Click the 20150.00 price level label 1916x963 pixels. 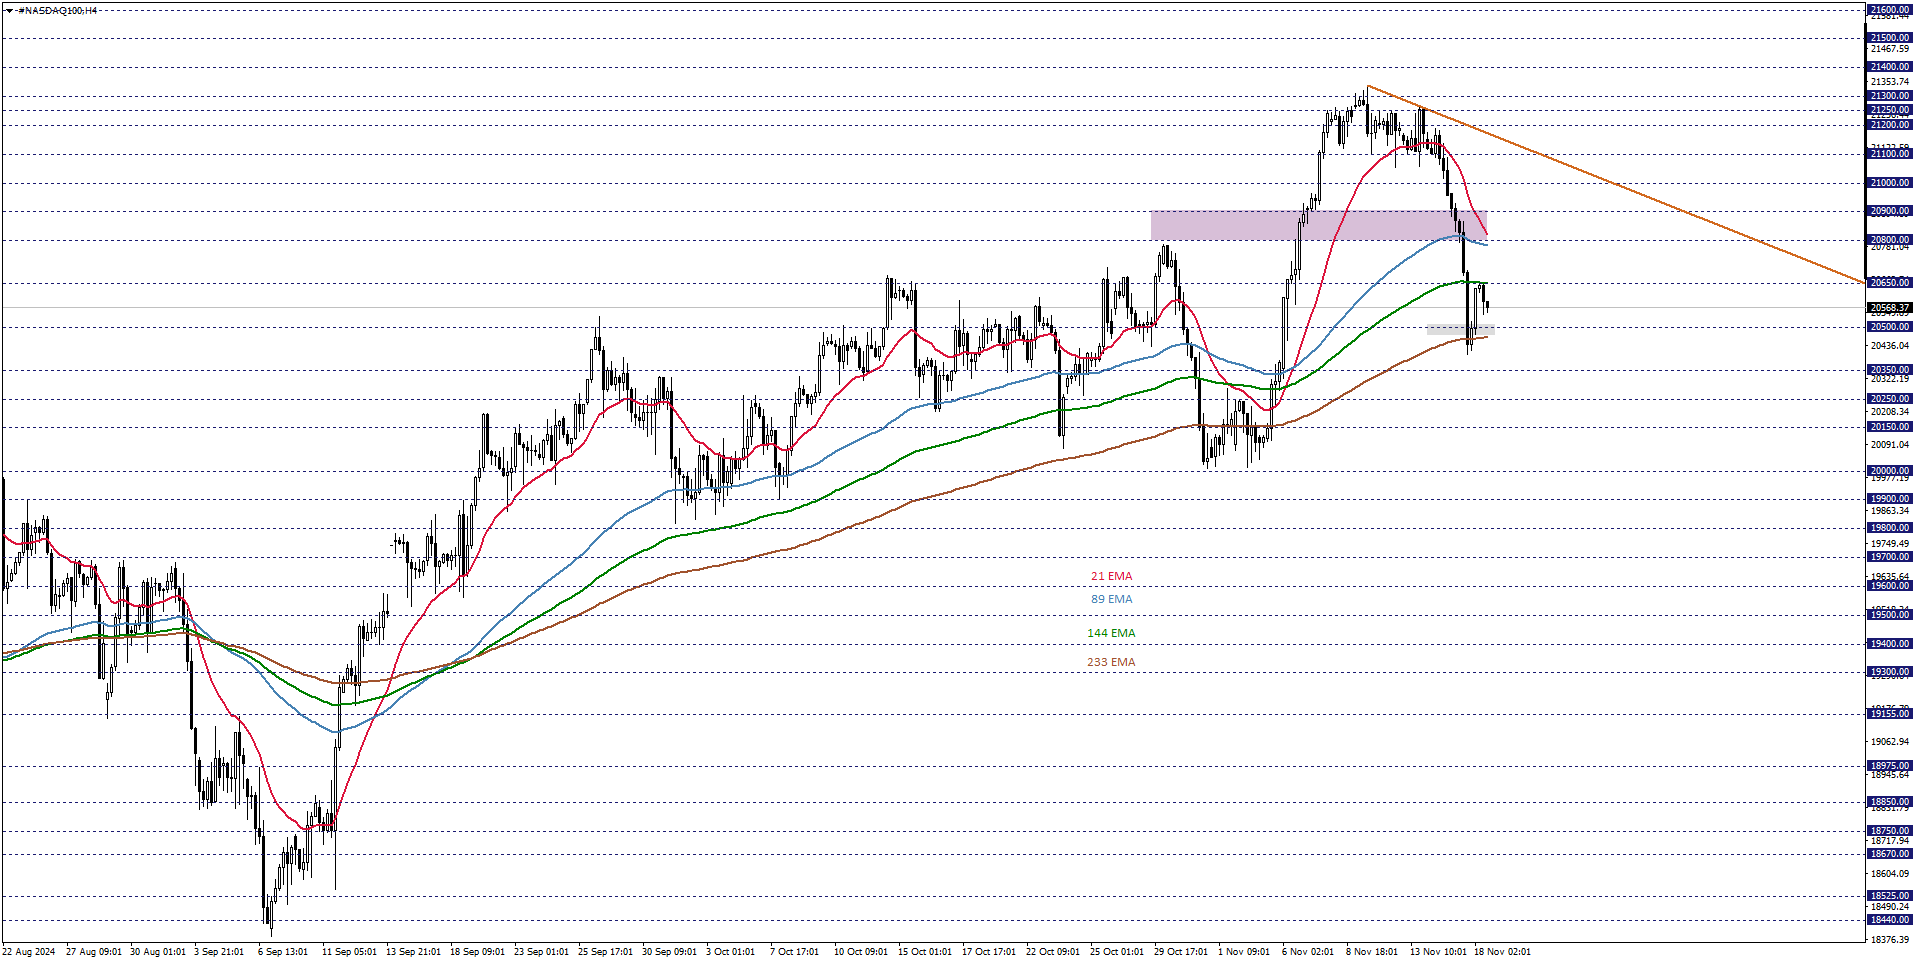tap(1890, 427)
